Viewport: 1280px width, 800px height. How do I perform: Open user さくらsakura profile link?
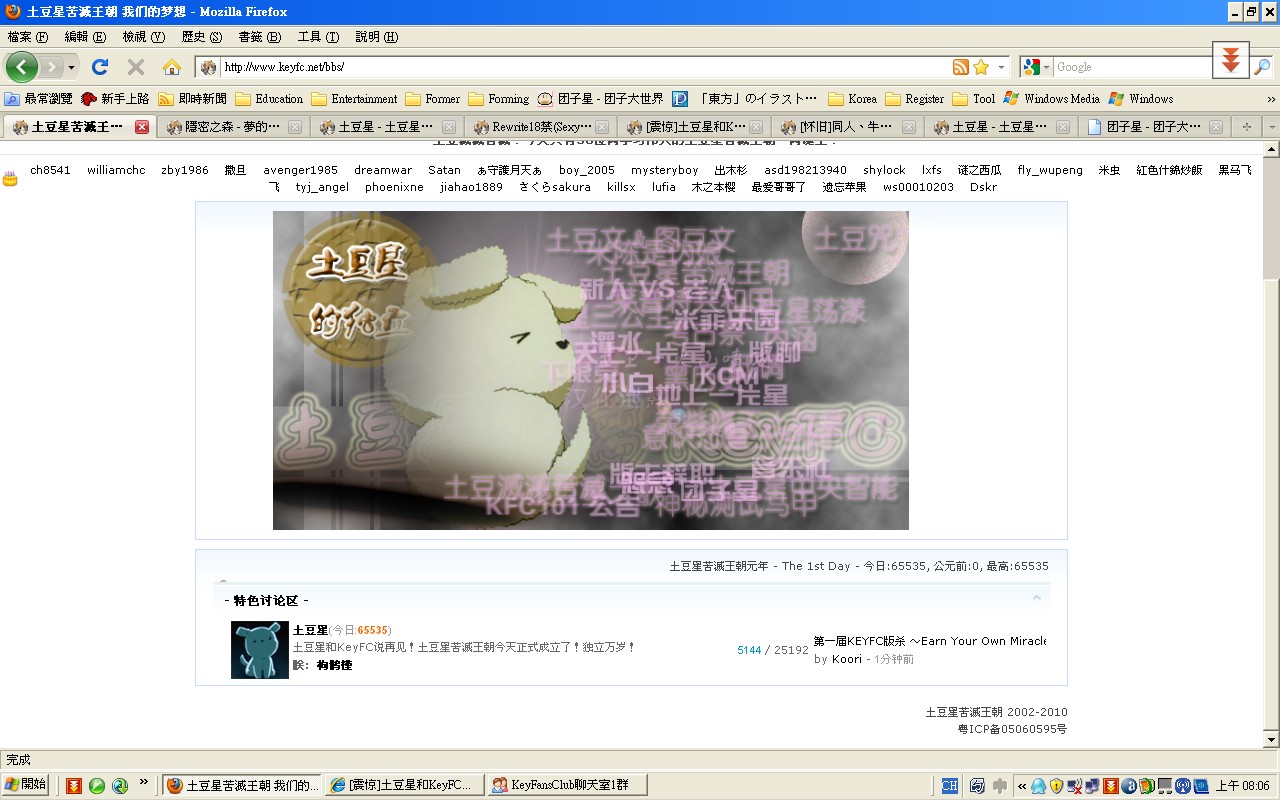click(x=554, y=187)
